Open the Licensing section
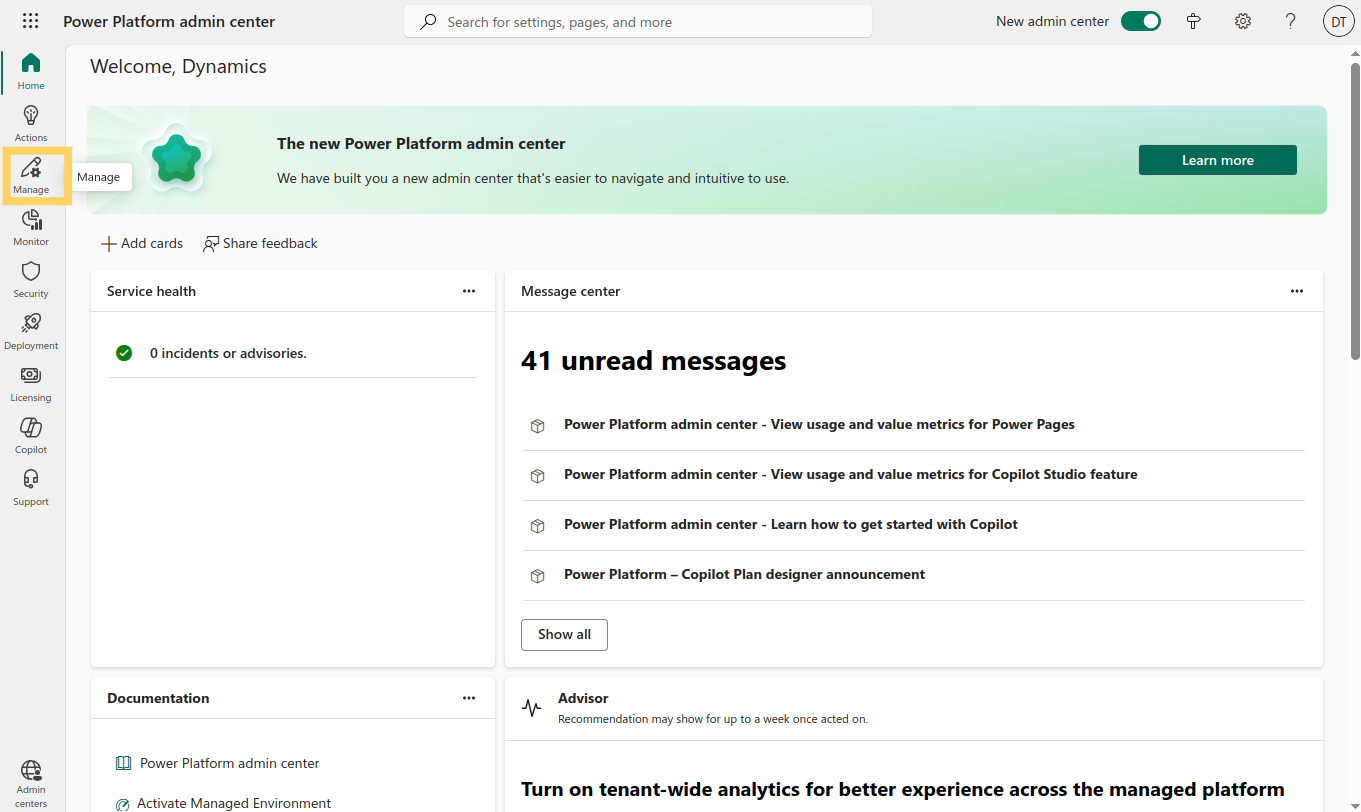The height and width of the screenshot is (812, 1361). coord(31,384)
